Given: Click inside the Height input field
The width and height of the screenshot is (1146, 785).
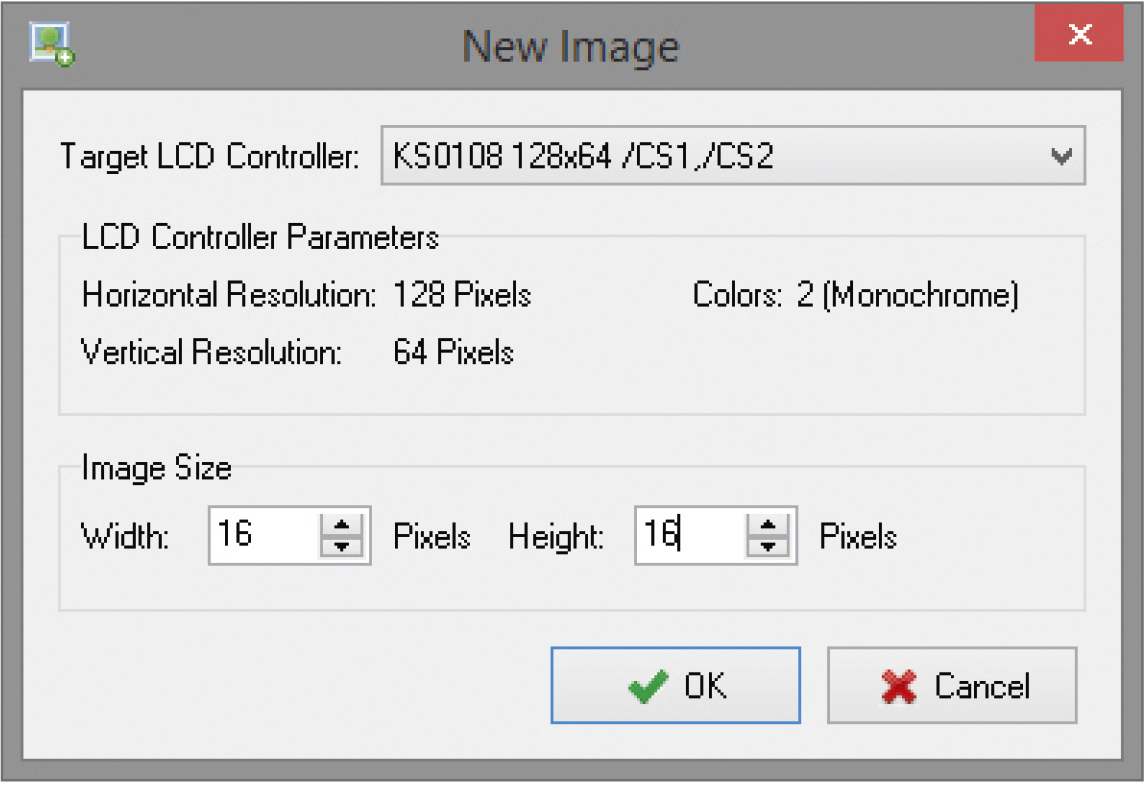Looking at the screenshot, I should [690, 535].
